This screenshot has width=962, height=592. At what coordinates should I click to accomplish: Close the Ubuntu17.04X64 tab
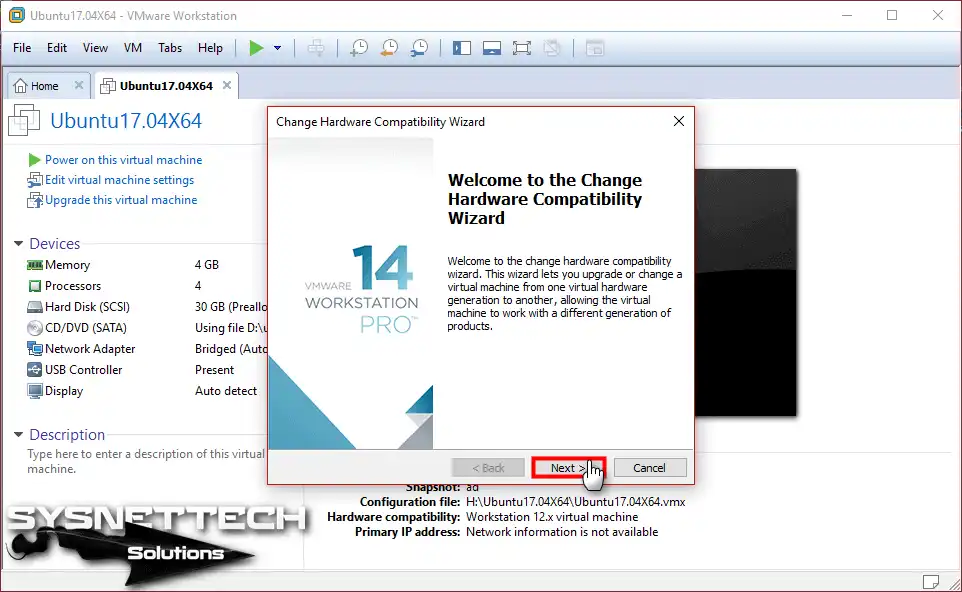(x=227, y=85)
